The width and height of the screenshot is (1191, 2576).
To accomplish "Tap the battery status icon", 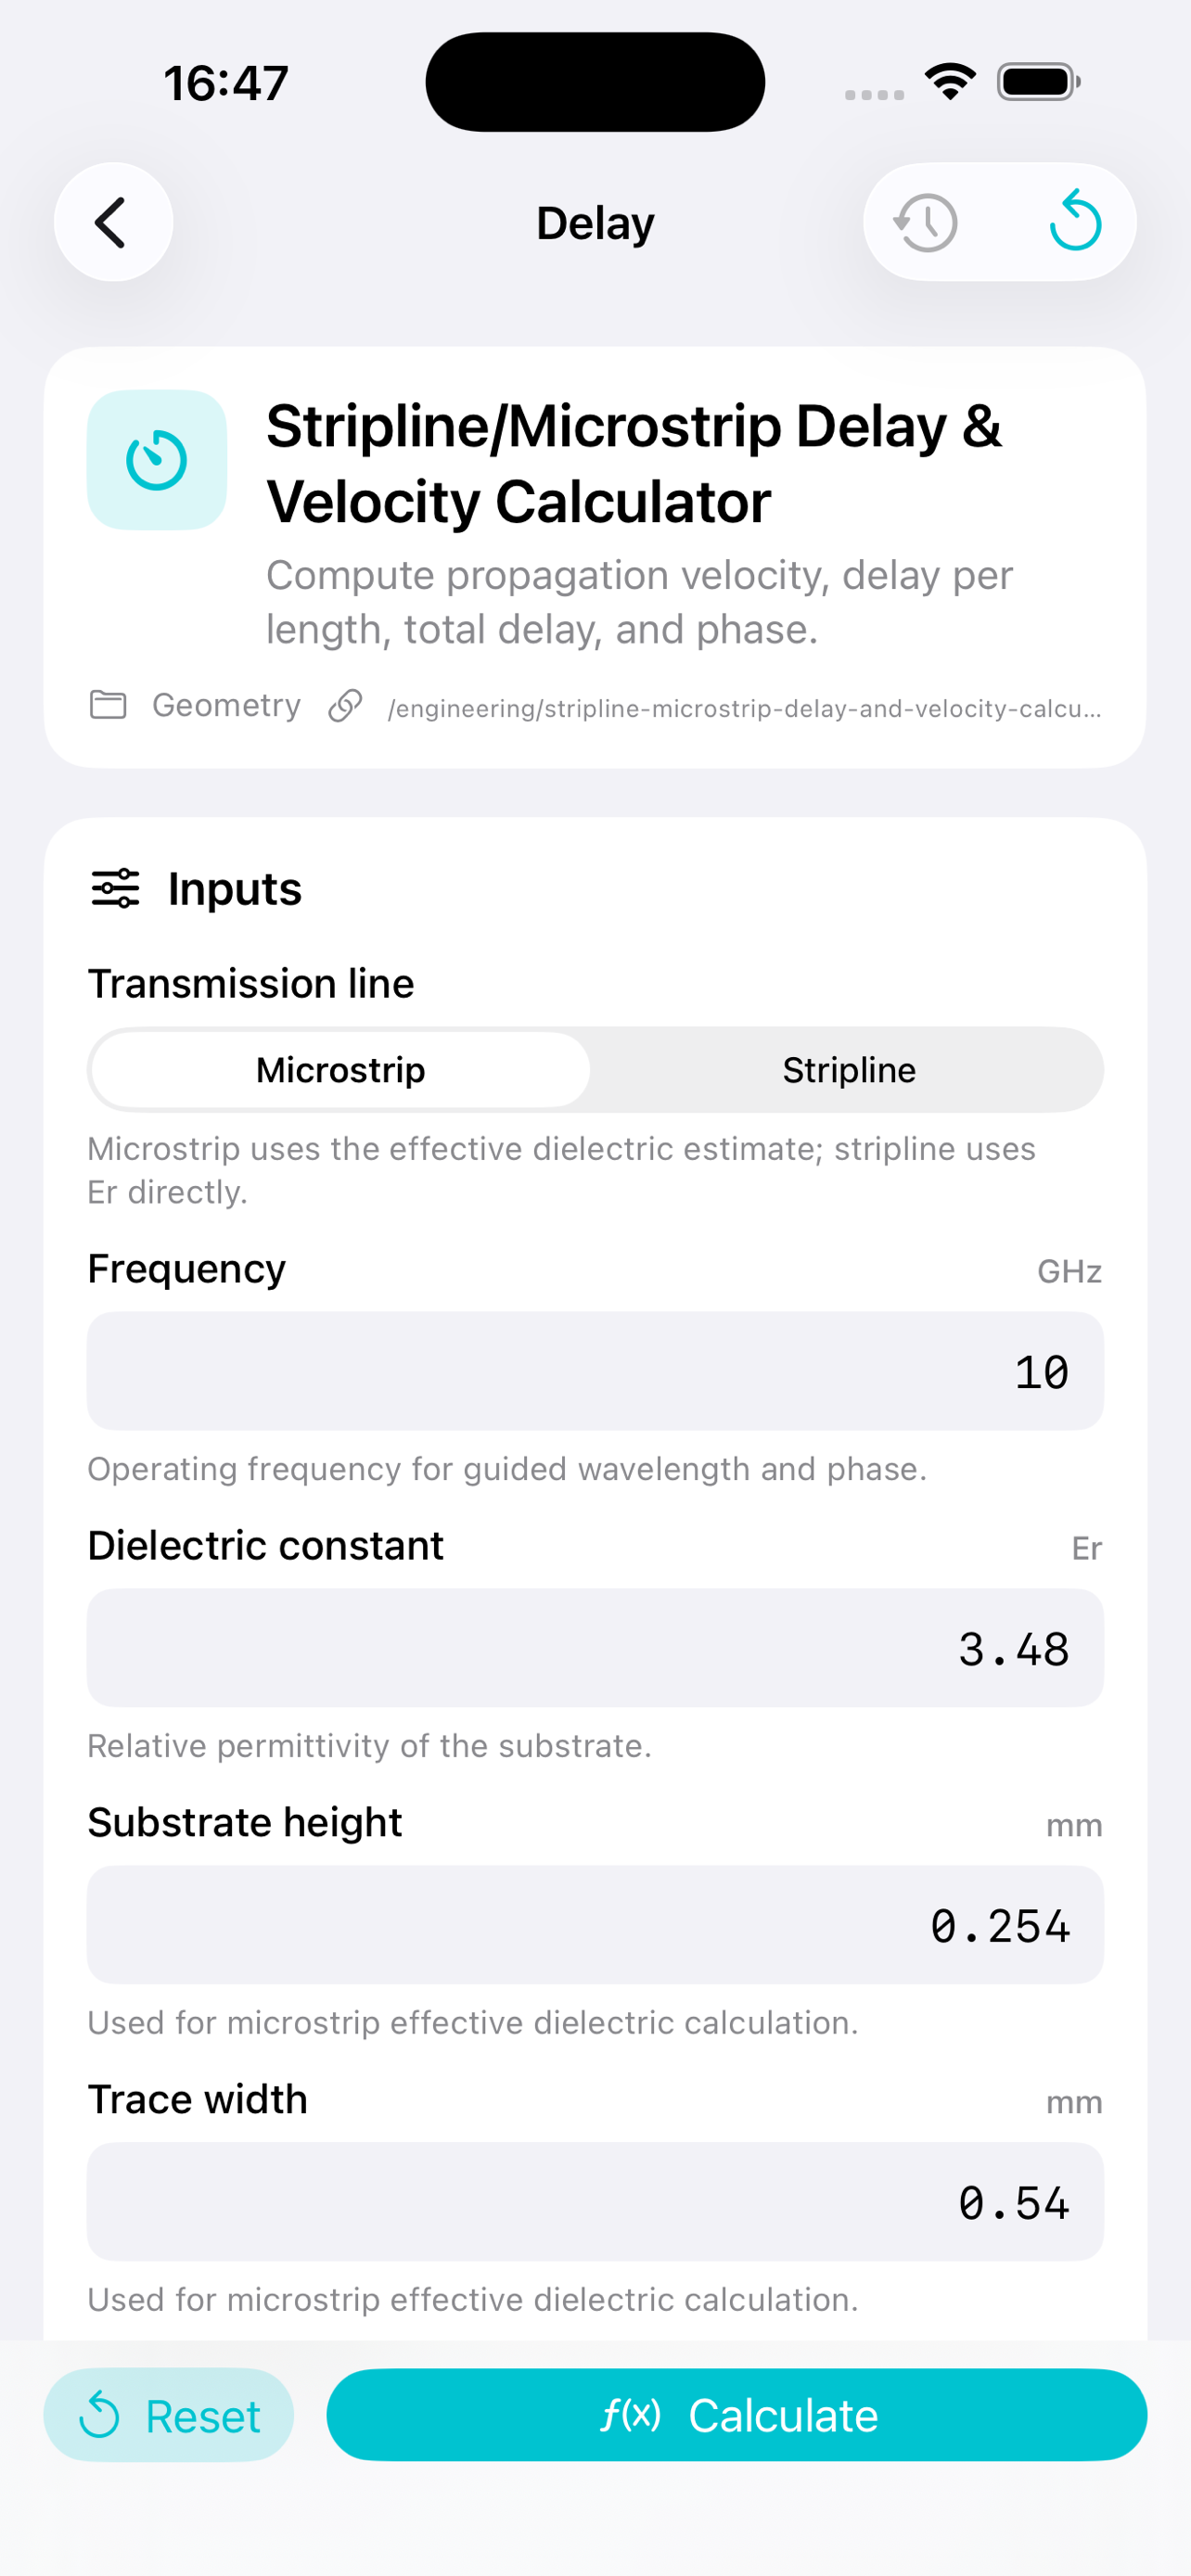I will (x=1038, y=82).
